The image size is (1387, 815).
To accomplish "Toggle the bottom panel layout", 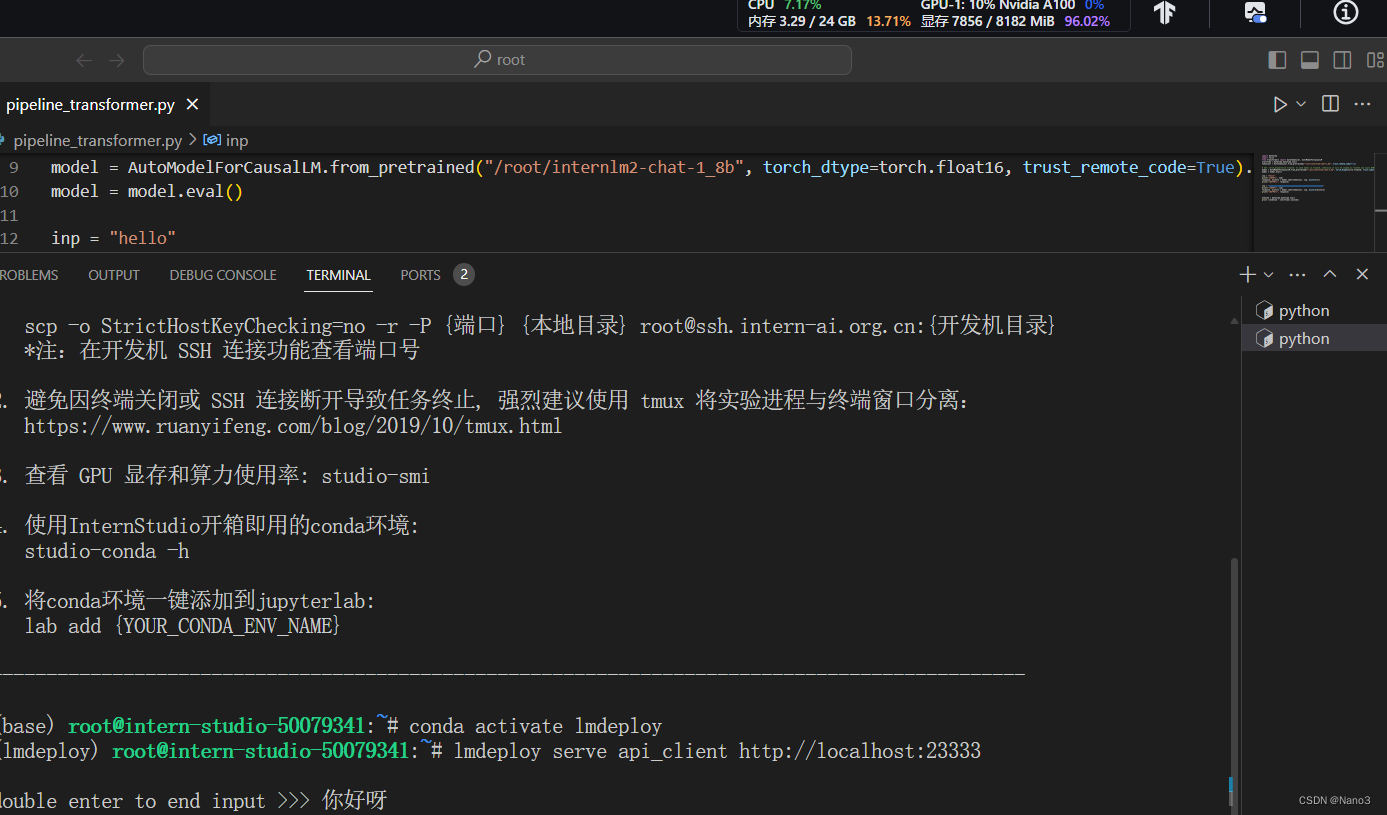I will click(1310, 60).
